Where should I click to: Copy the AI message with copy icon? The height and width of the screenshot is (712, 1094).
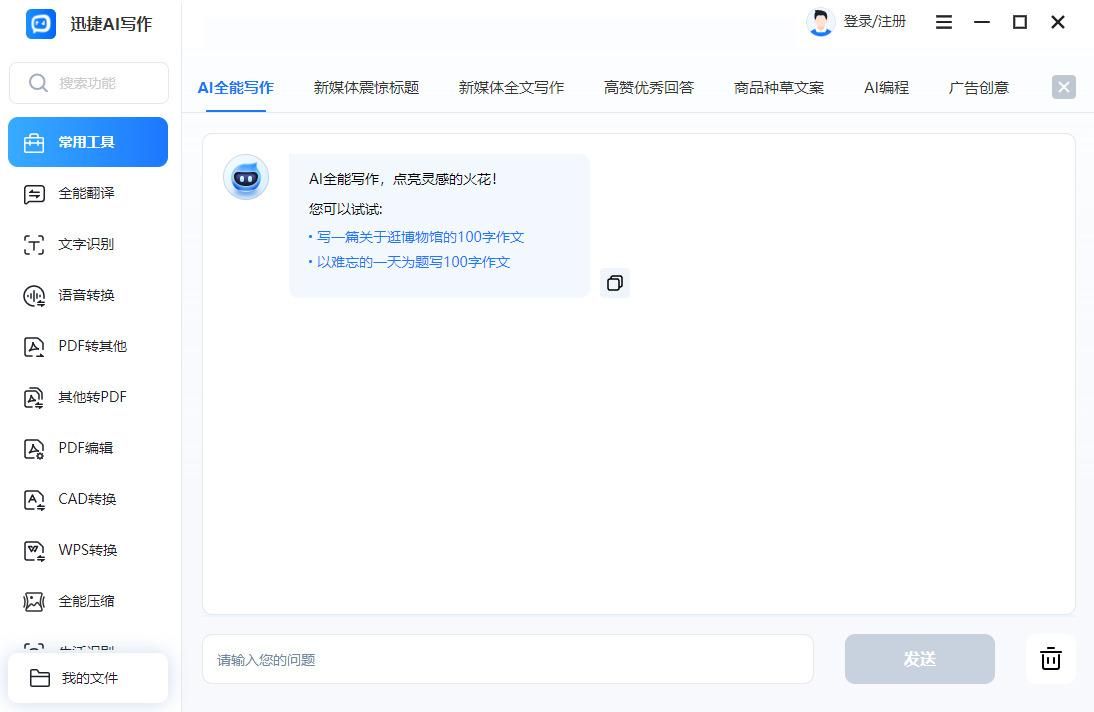click(x=615, y=283)
